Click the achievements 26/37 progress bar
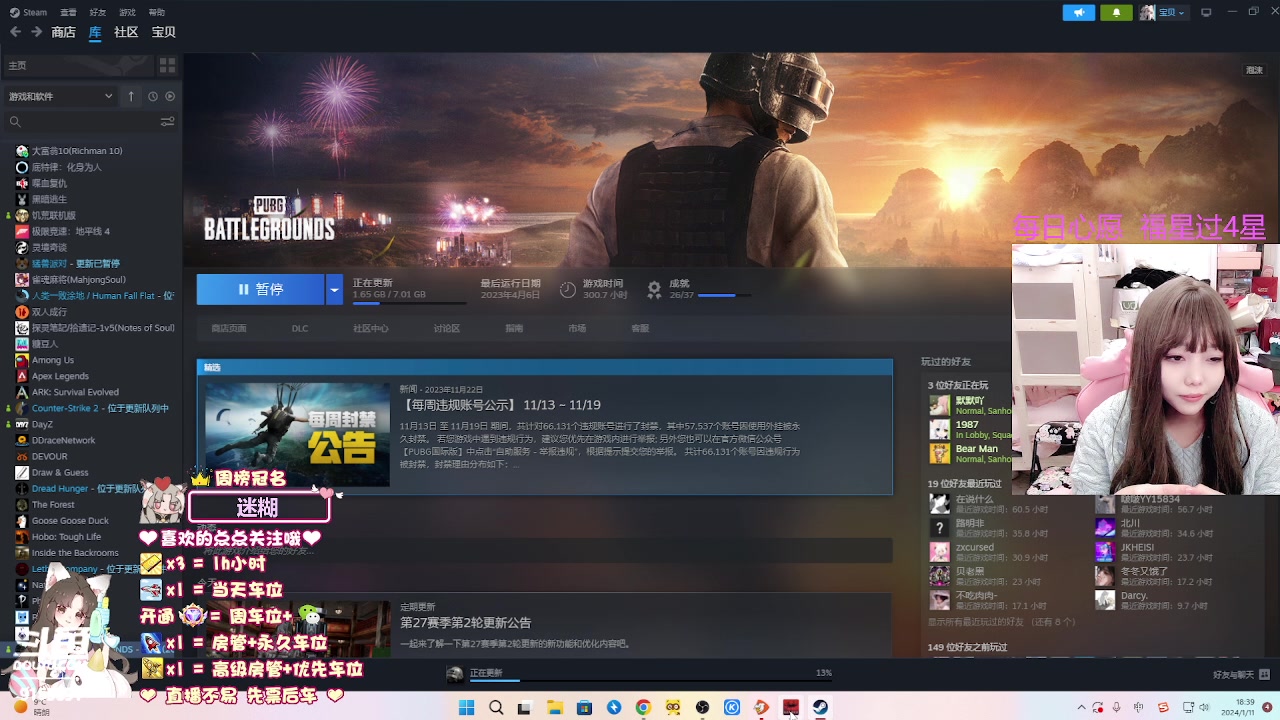Viewport: 1280px width, 720px height. [724, 296]
